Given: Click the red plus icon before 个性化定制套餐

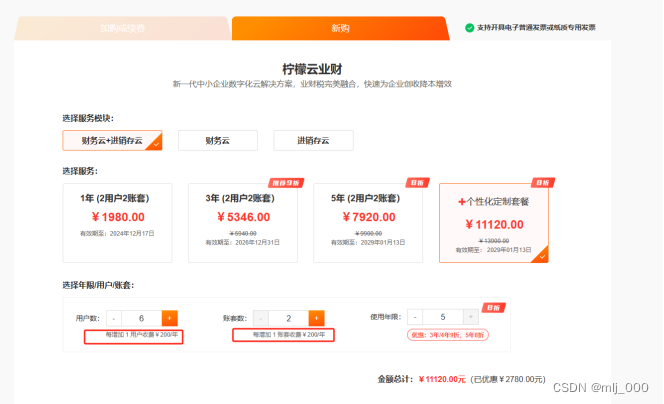Looking at the screenshot, I should tap(462, 202).
